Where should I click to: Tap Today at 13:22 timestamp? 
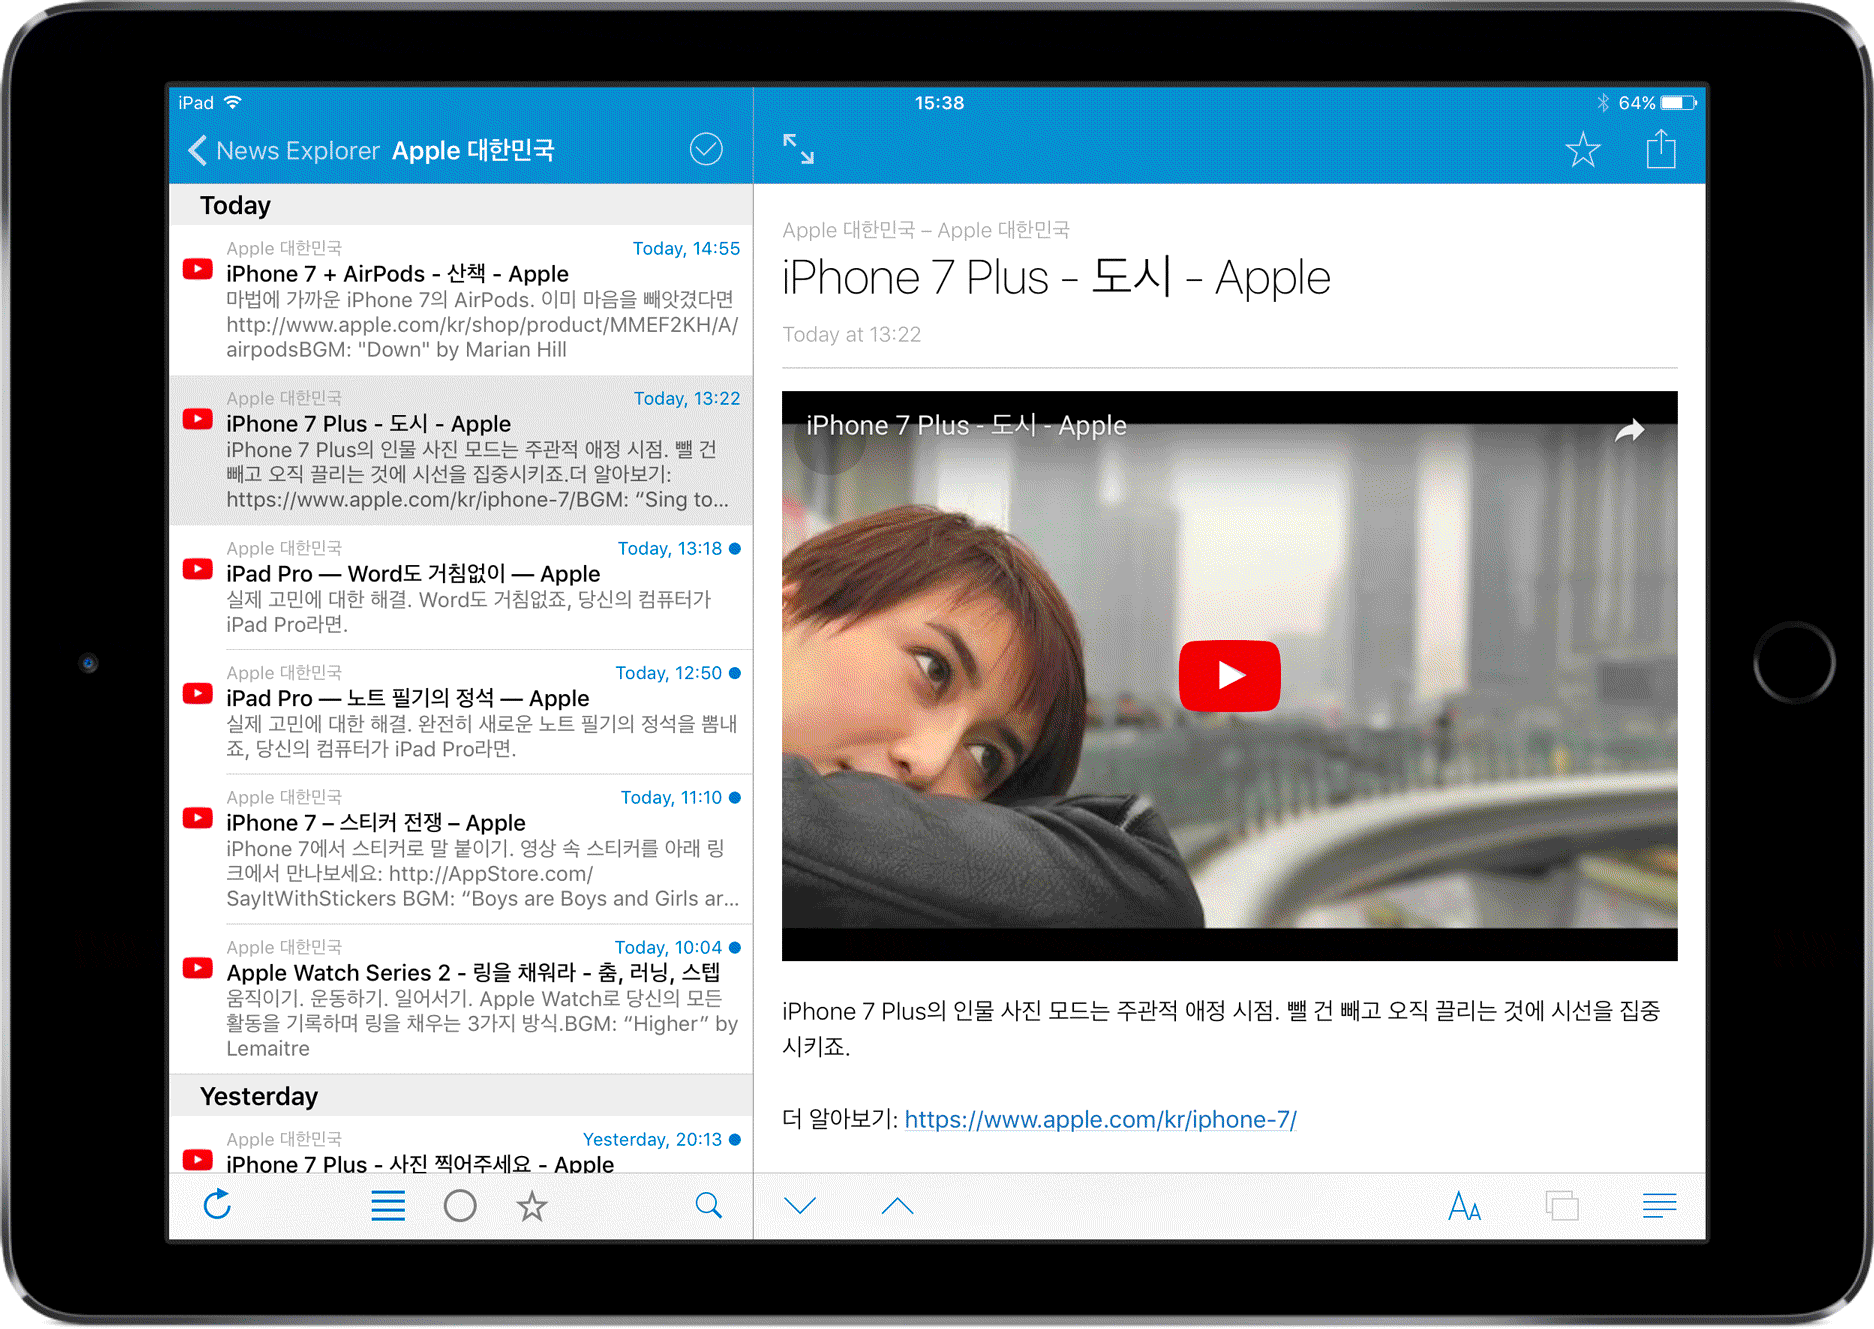851,334
